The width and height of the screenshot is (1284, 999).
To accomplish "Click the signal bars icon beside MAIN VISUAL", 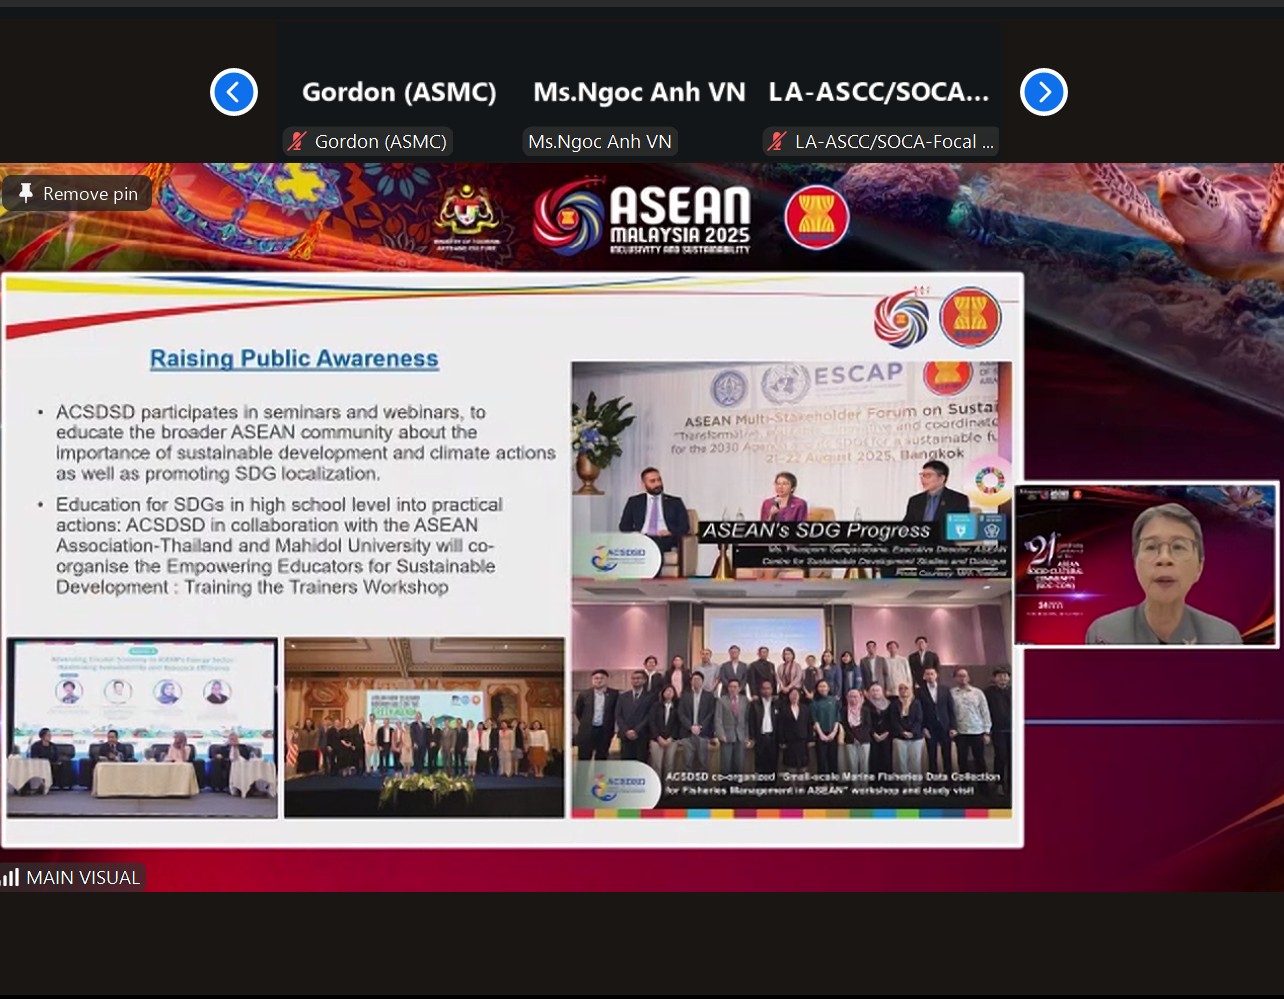I will [11, 878].
